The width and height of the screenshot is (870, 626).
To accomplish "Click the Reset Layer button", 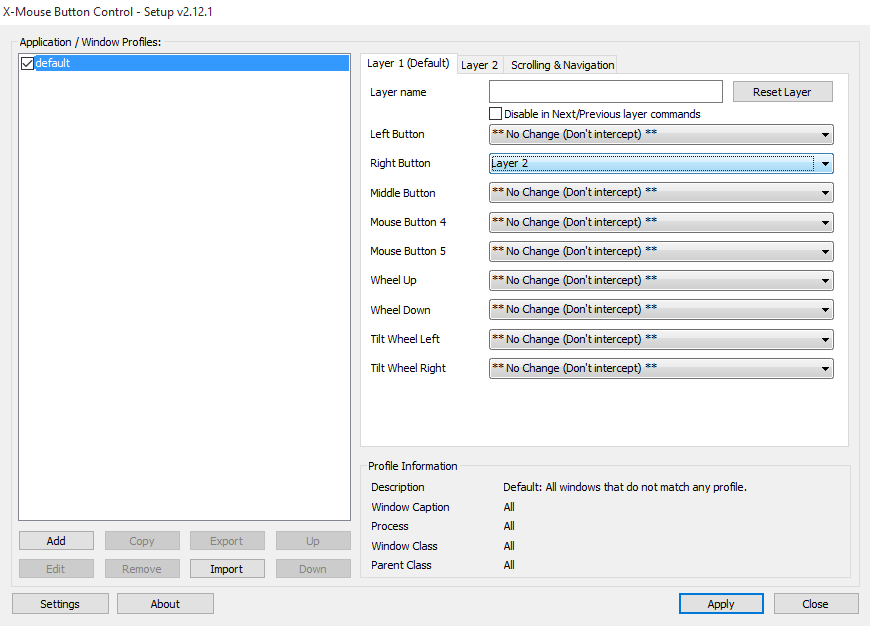I will click(x=782, y=92).
